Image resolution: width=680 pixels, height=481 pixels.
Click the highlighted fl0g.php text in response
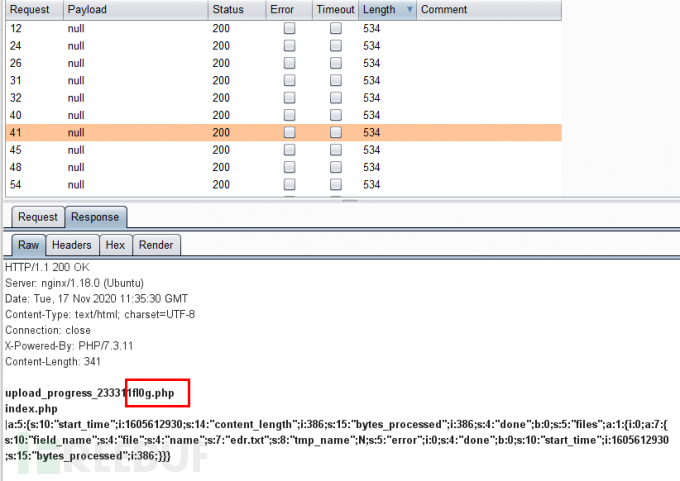pyautogui.click(x=157, y=394)
